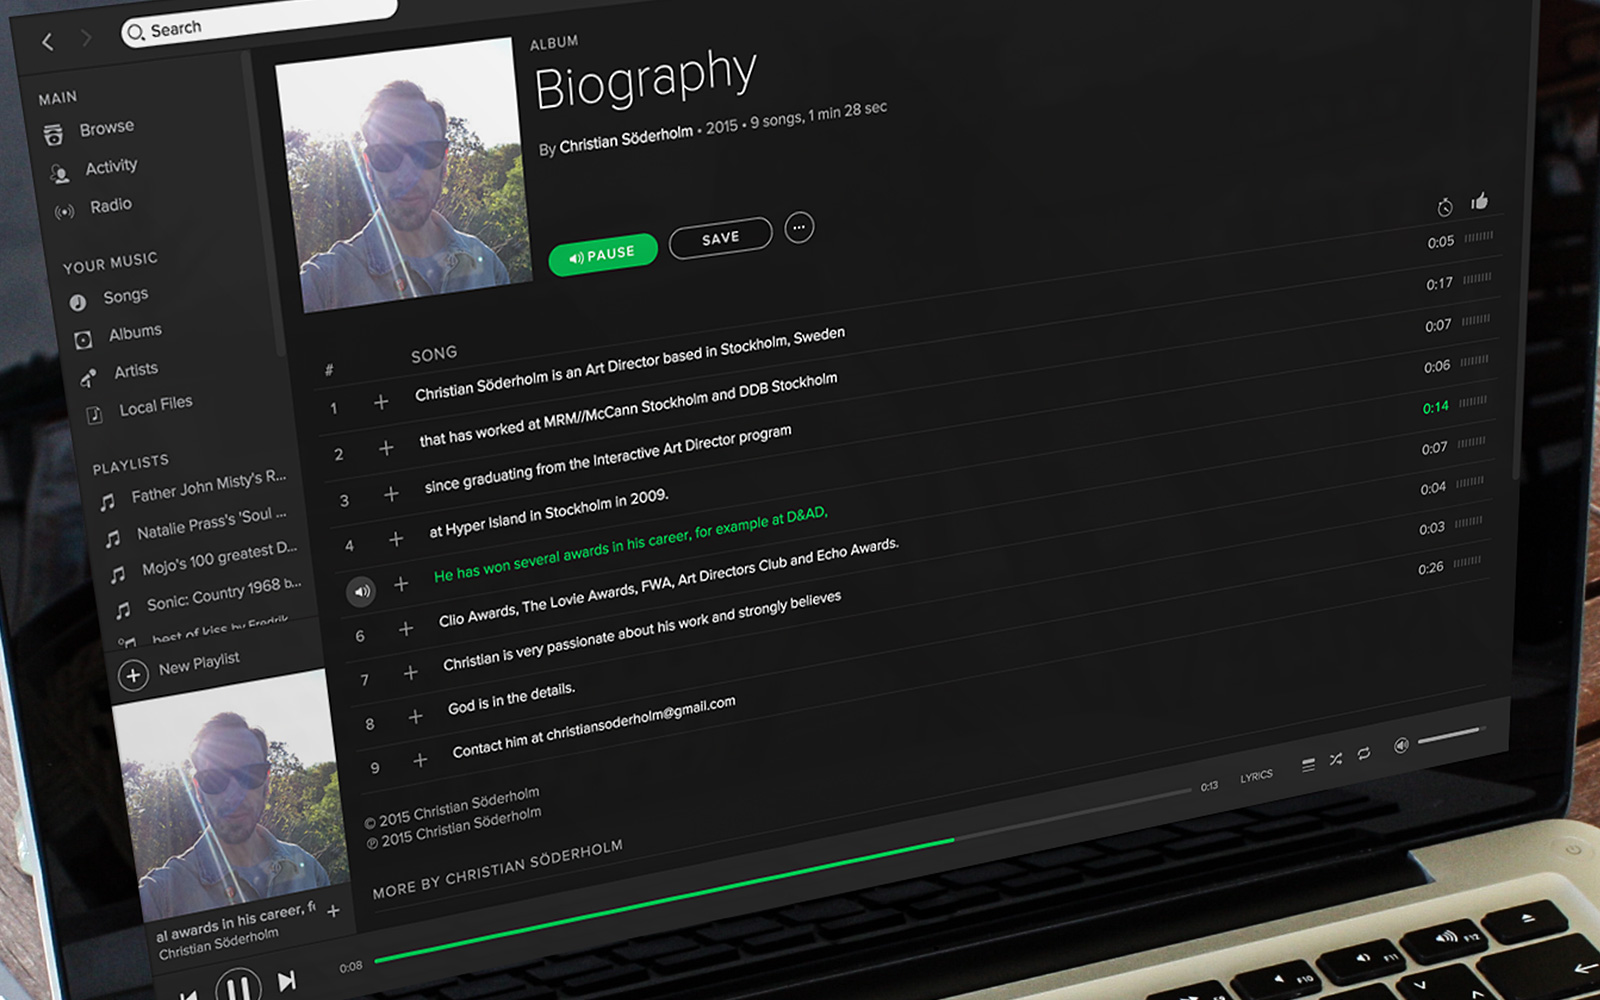Open the LYRICS view
The image size is (1600, 1000).
[1256, 776]
